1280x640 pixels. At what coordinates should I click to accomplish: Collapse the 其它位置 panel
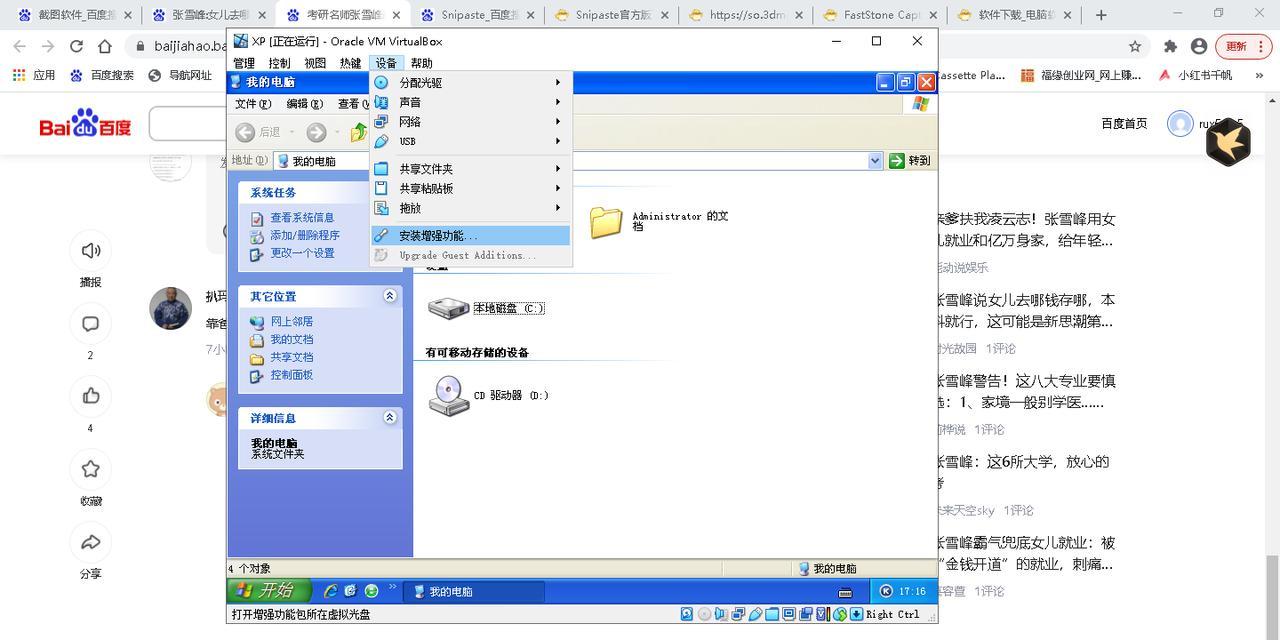pos(390,296)
